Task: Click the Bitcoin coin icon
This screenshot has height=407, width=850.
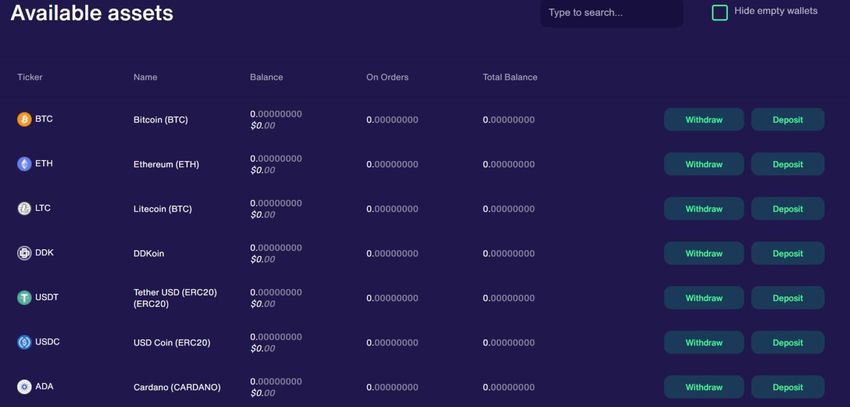Action: pos(24,119)
